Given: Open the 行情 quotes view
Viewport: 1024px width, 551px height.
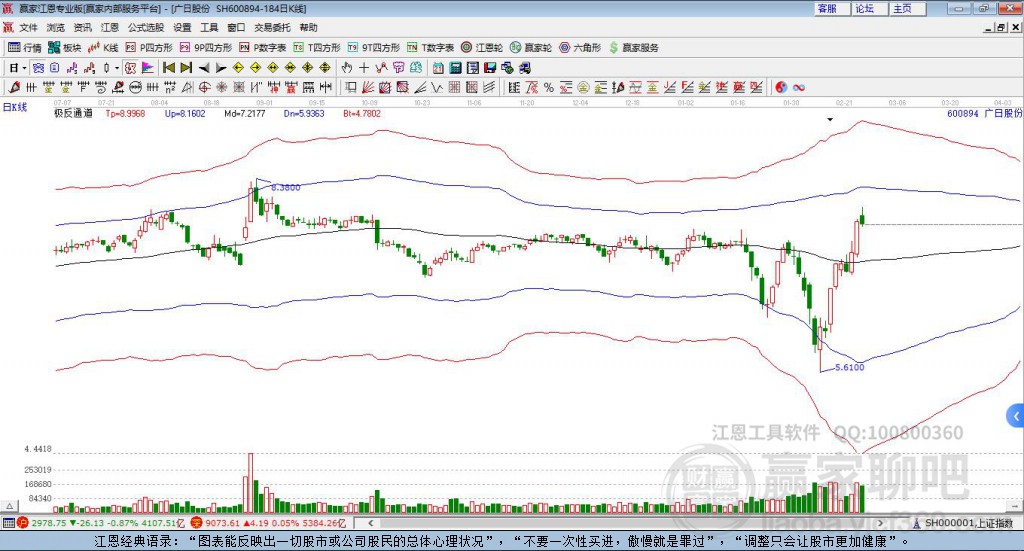Looking at the screenshot, I should 25,48.
